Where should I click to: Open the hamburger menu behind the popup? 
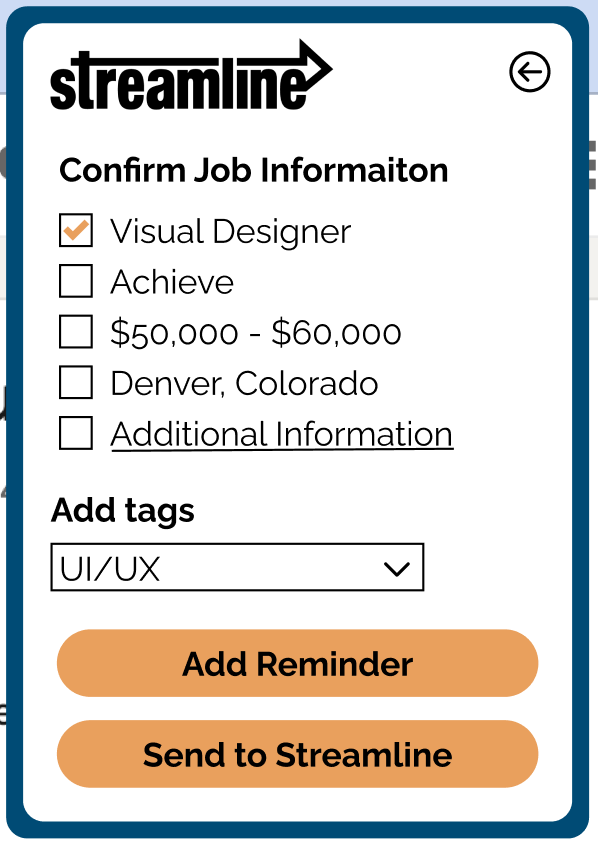click(x=592, y=167)
